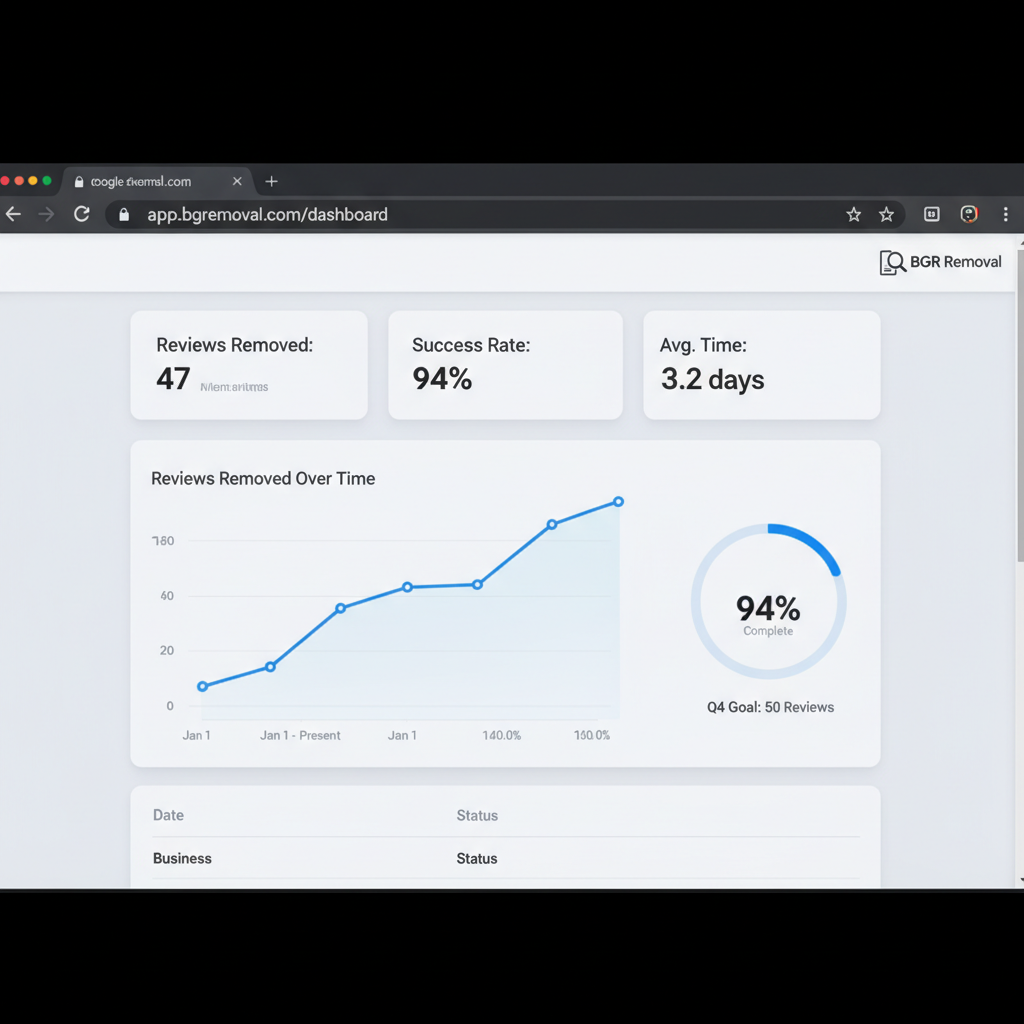Screen dimensions: 1024x1024
Task: Click the bold 'Status' cell beside Business
Action: coord(477,859)
